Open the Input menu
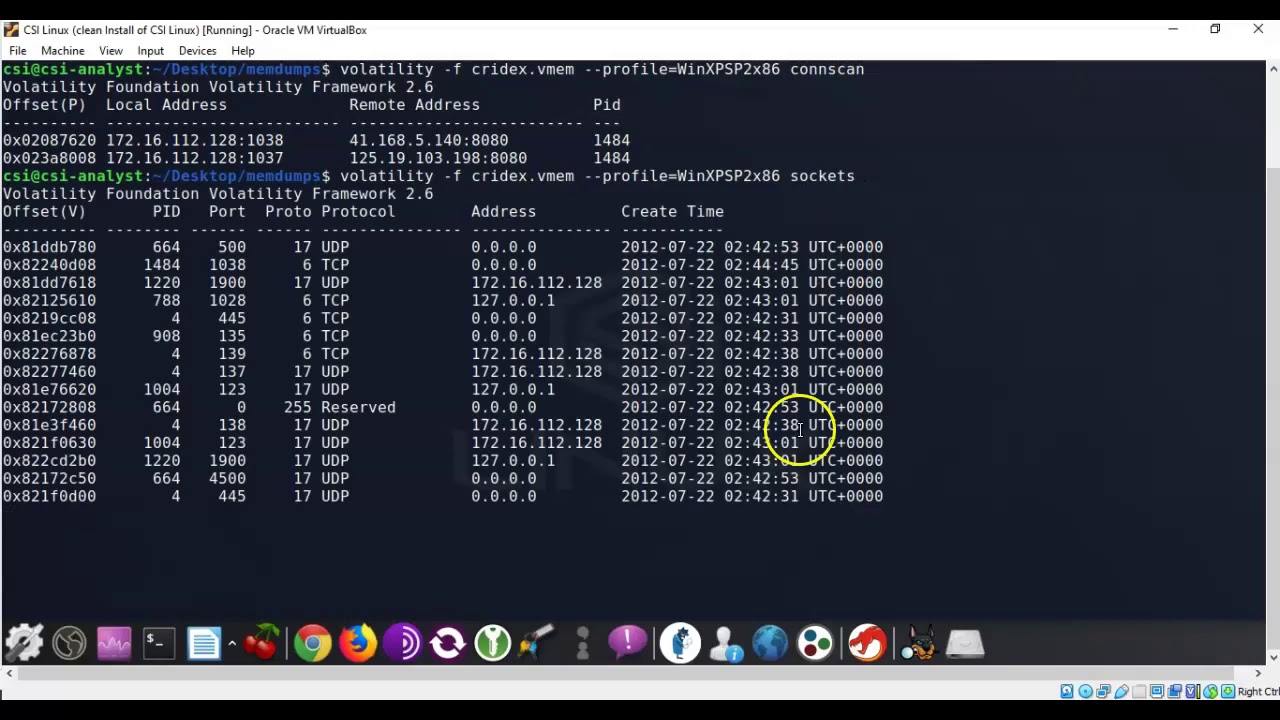The image size is (1280, 720). (150, 50)
